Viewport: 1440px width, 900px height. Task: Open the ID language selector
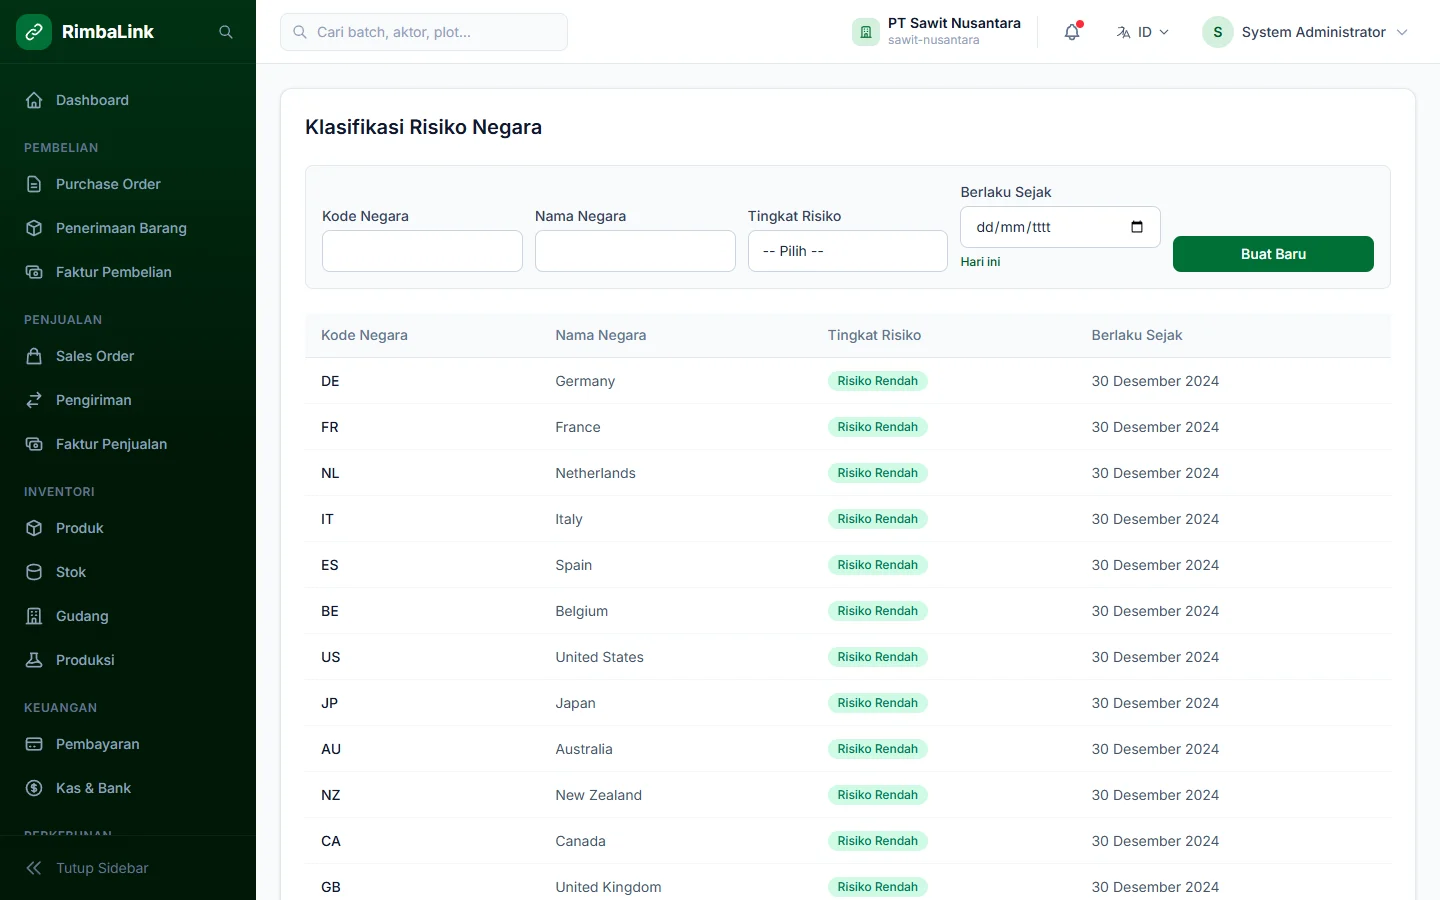1143,32
